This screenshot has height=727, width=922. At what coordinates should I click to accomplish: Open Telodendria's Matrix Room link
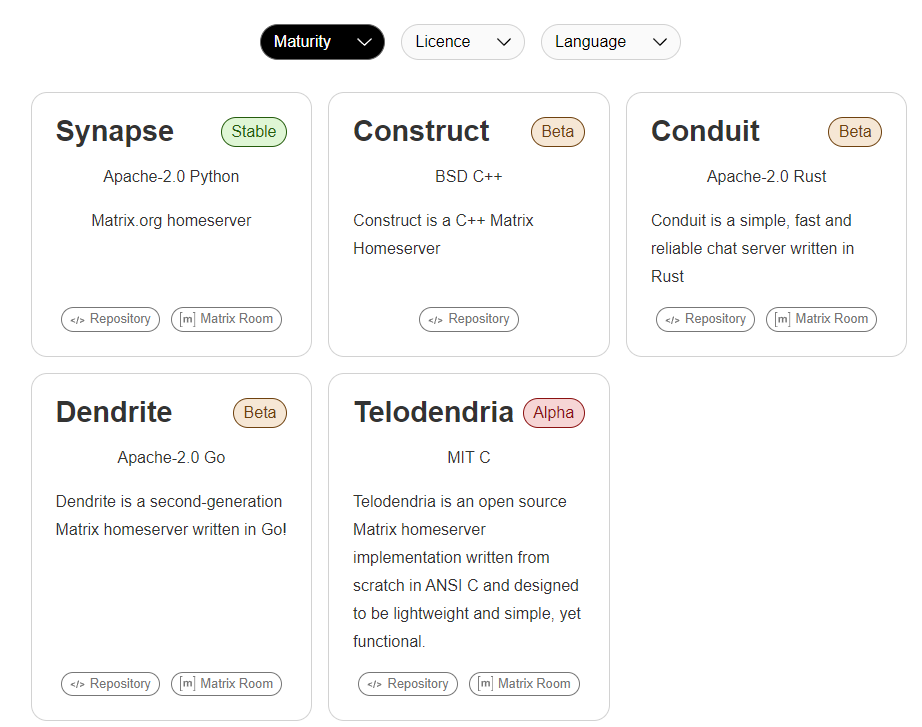pos(524,684)
